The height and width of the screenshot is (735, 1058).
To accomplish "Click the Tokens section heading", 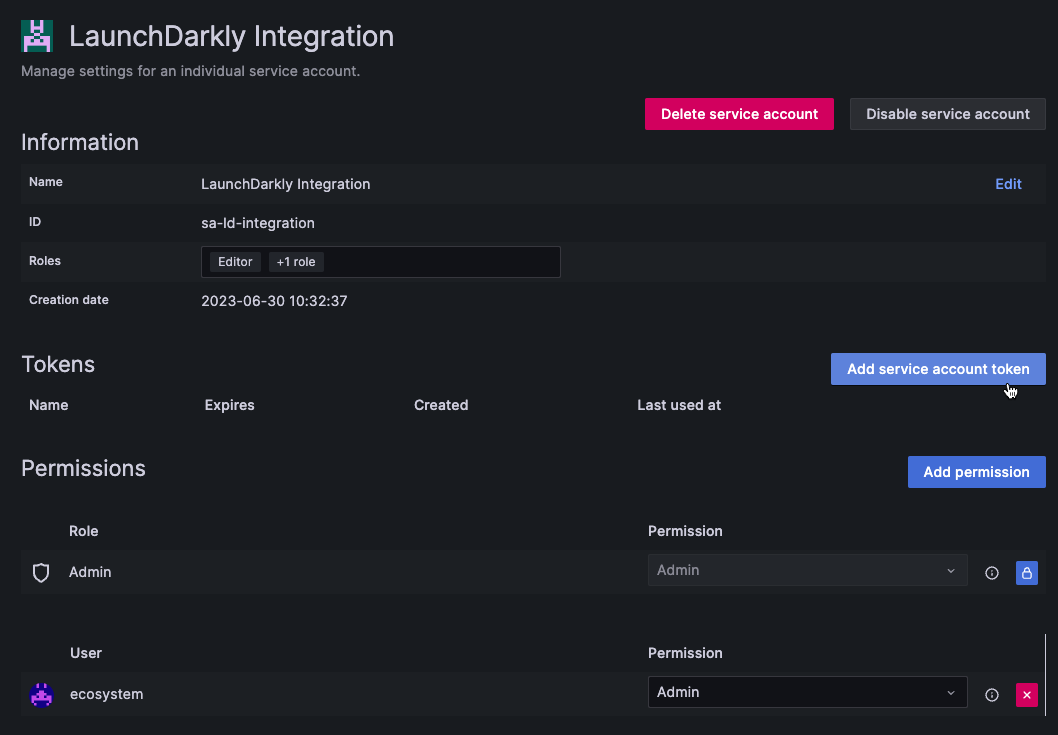I will click(58, 364).
